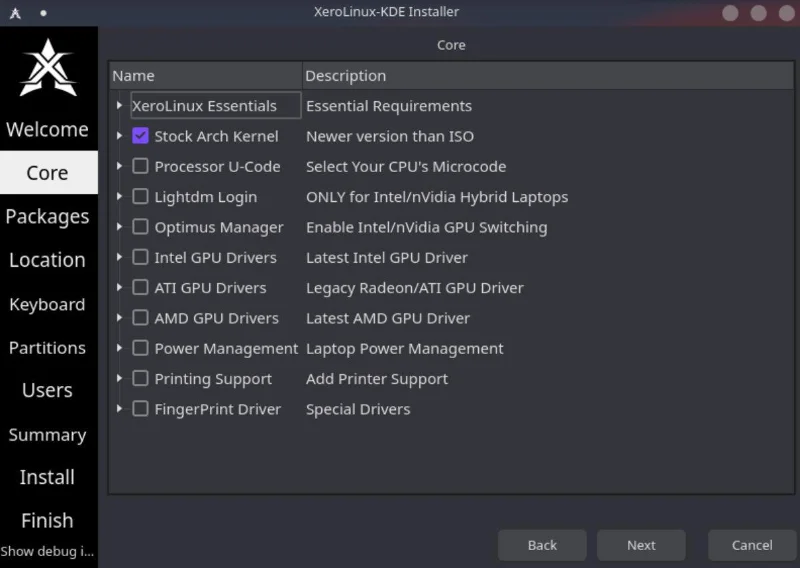
Task: Tick the Lightdm Login checkbox
Action: tap(140, 196)
